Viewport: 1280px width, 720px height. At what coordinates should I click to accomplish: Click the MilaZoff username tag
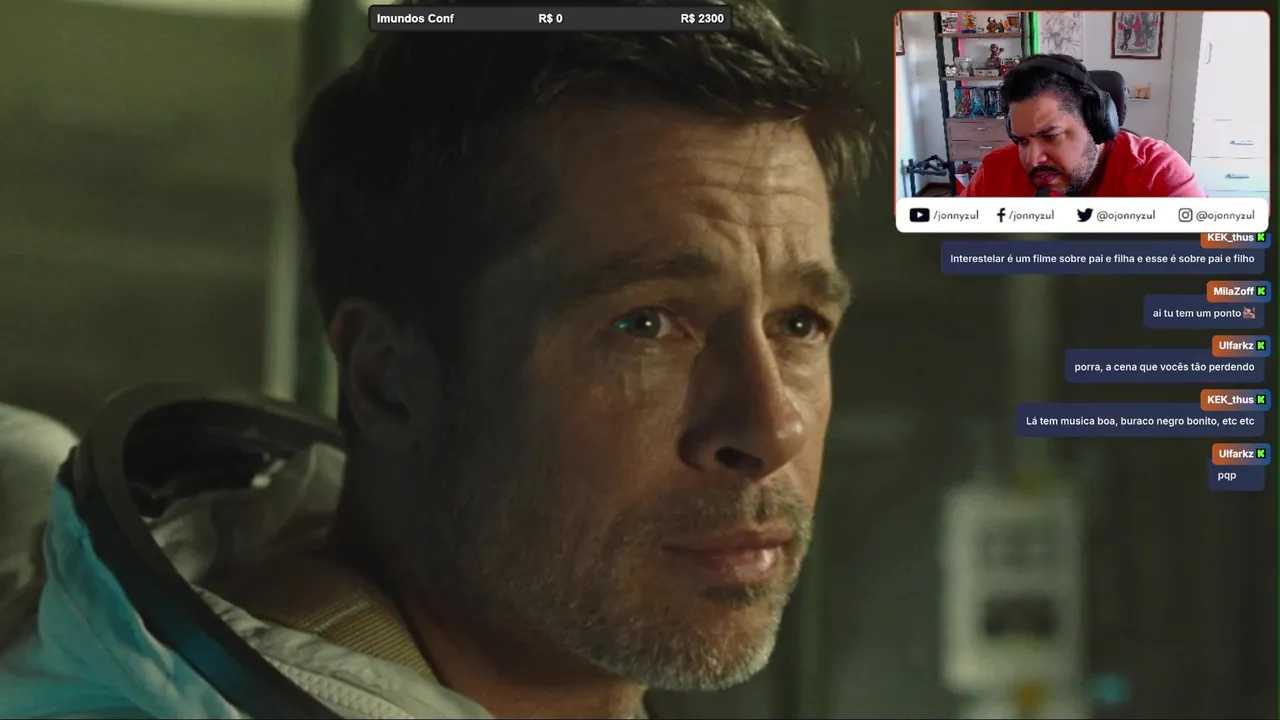tap(1233, 291)
